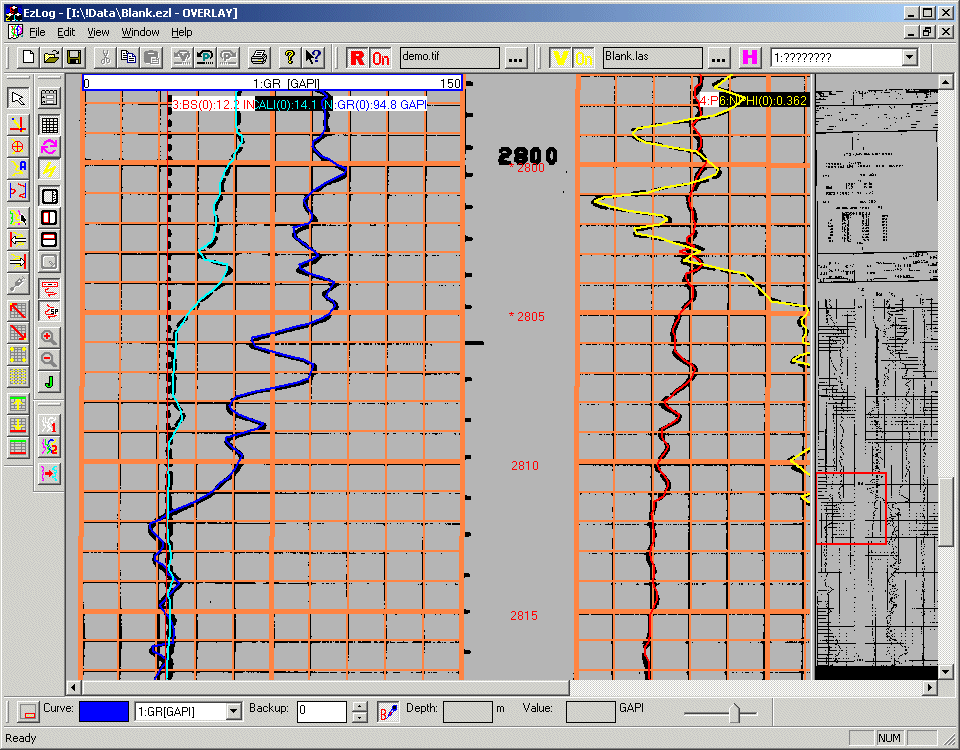
Task: Click the Print icon in the toolbar
Action: (259, 57)
